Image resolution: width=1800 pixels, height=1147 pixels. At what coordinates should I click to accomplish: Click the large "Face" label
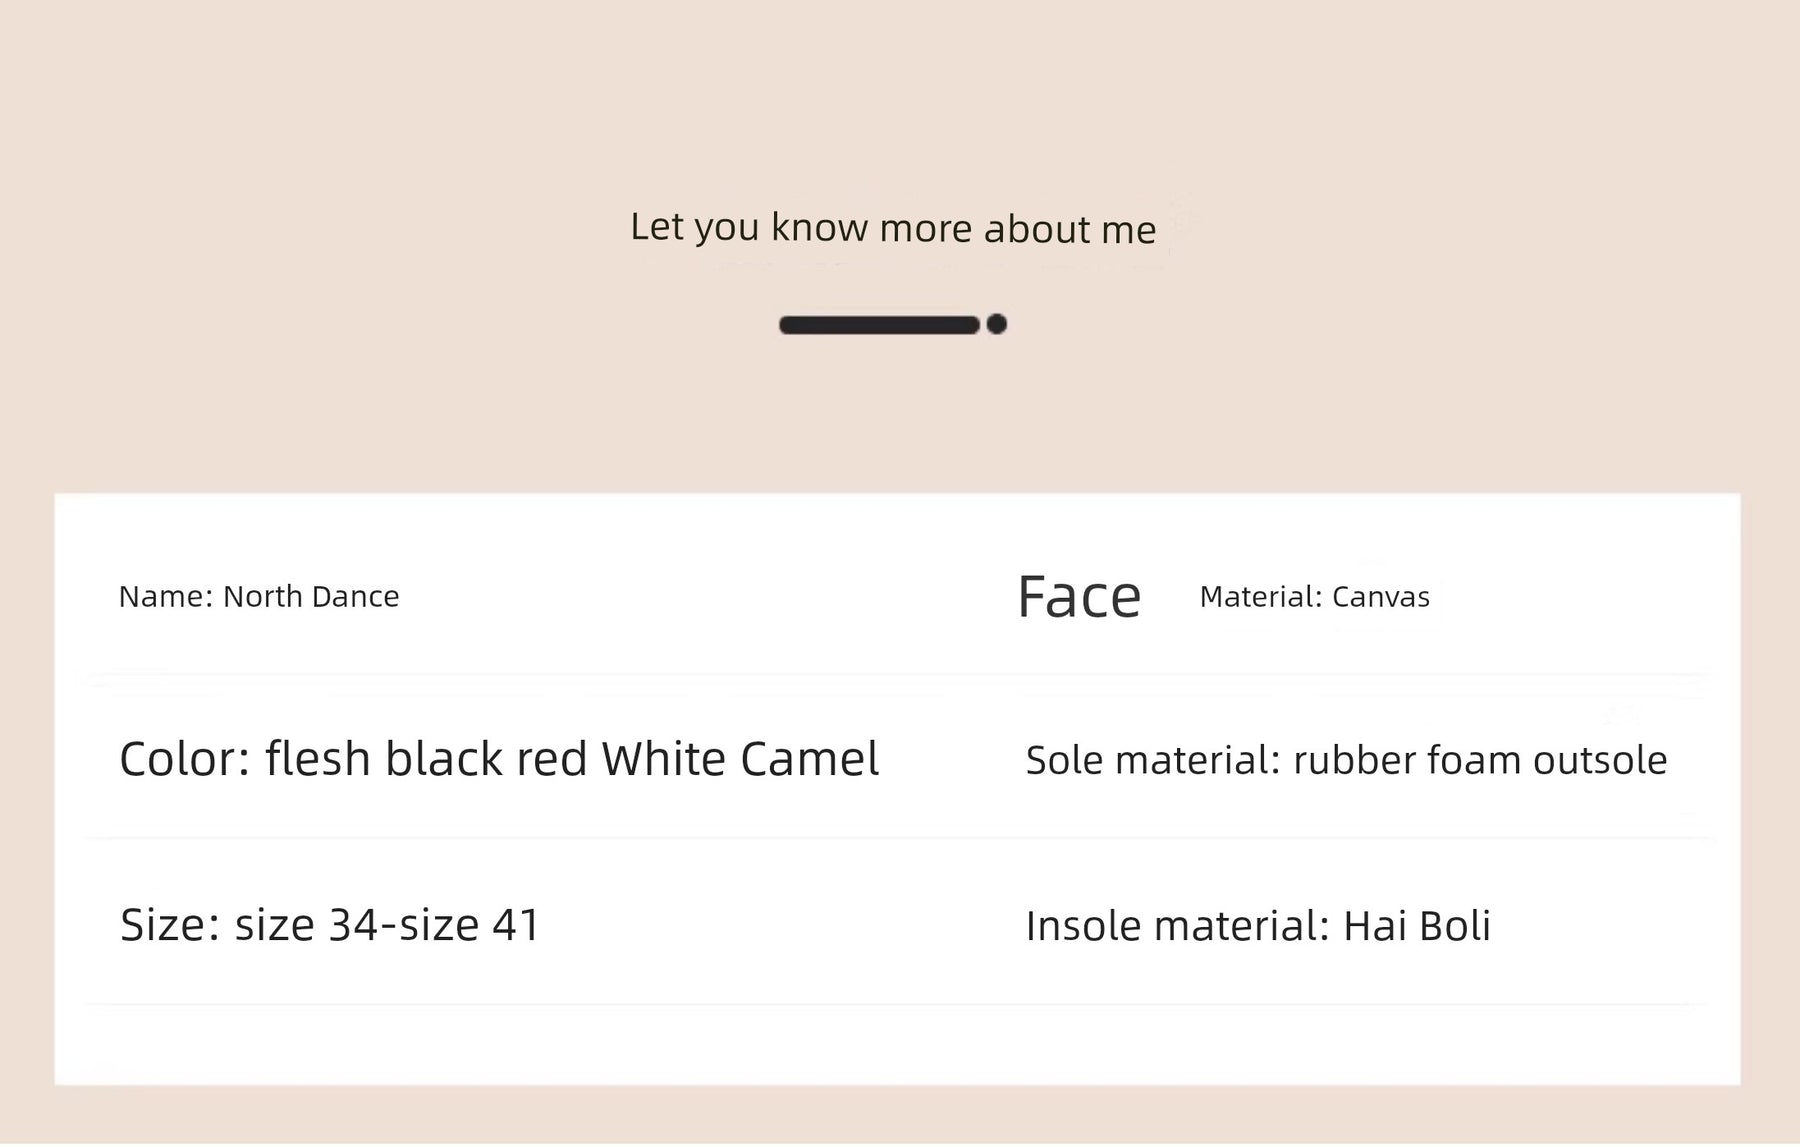click(x=1078, y=598)
